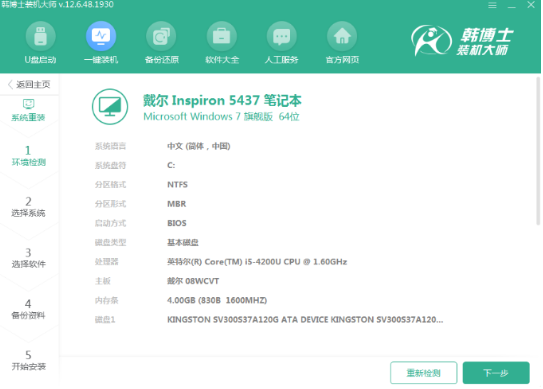Click the 重新检测 re-detect button
This screenshot has width=543, height=389.
[x=423, y=373]
